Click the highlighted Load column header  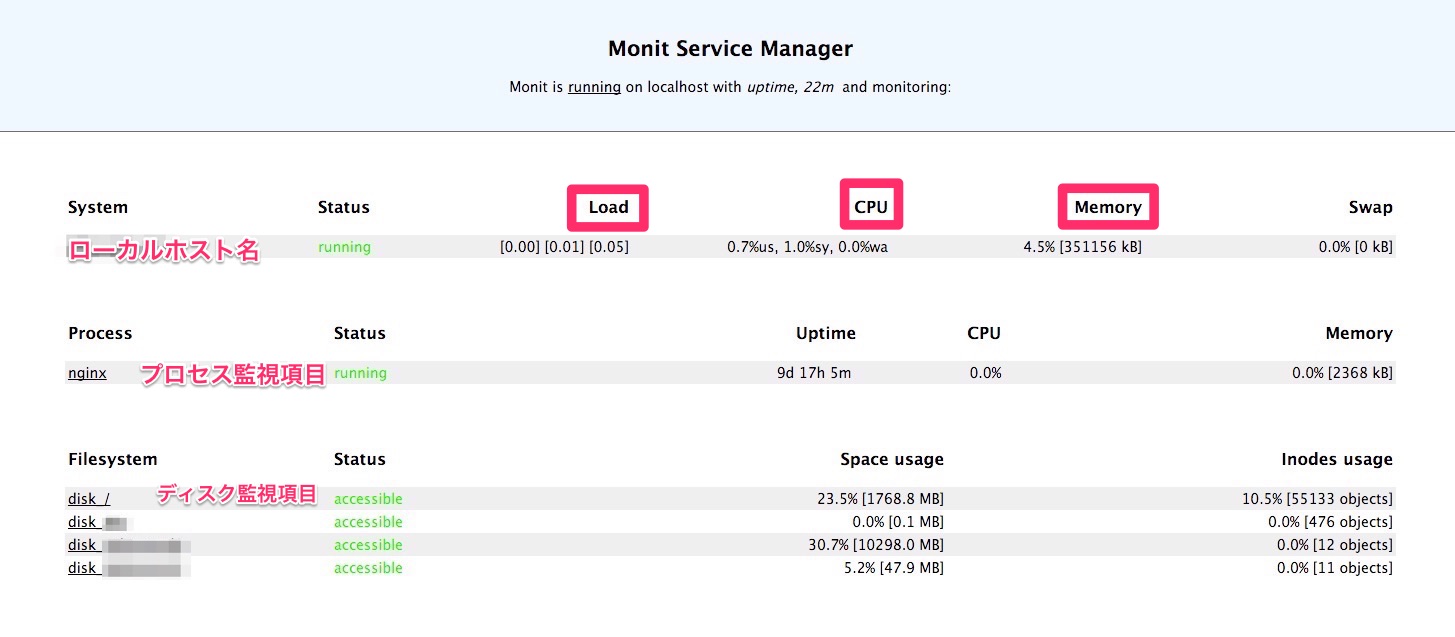608,208
